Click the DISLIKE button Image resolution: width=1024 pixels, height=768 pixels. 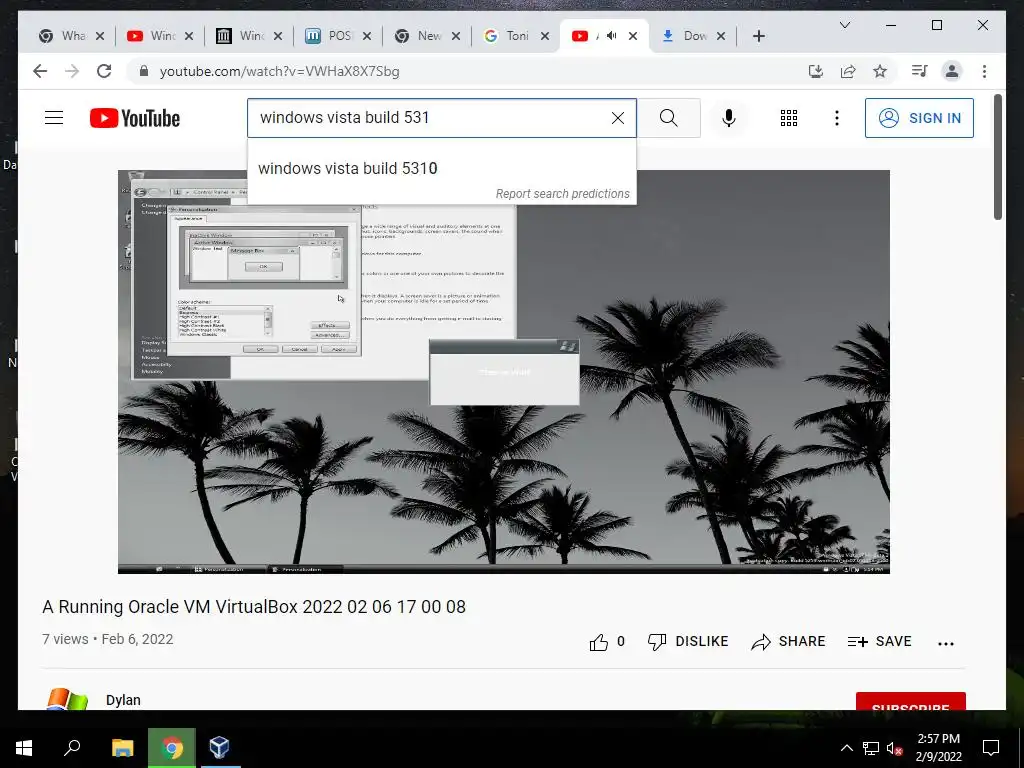pos(688,642)
